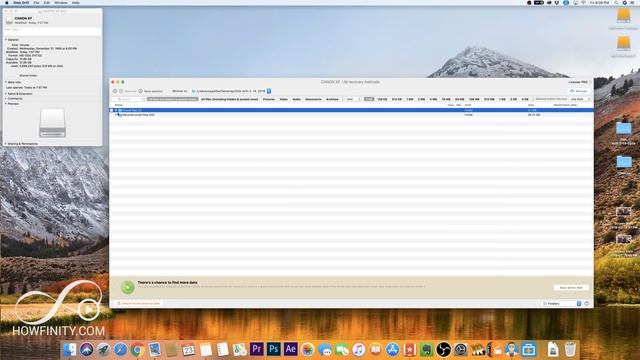Open Google Chrome from the dock
Image resolution: width=640 pixels, height=360 pixels.
coord(137,350)
